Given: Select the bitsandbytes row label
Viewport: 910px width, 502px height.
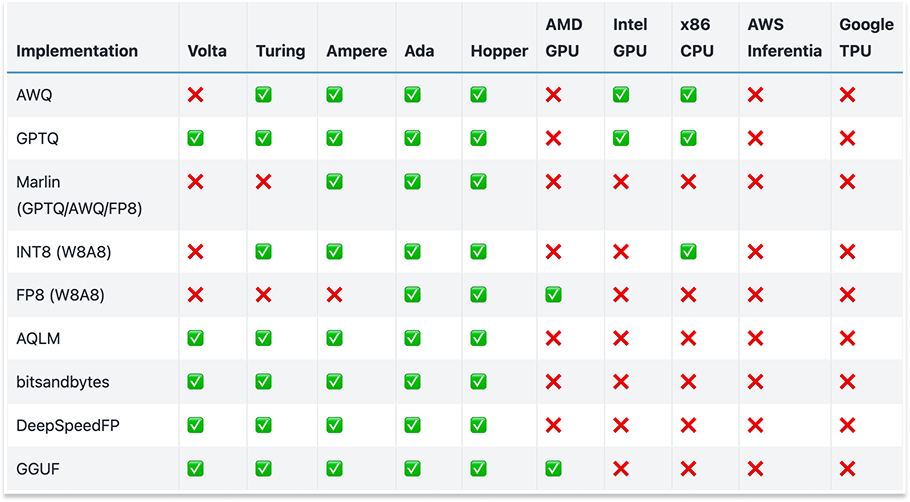Looking at the screenshot, I should click(63, 382).
